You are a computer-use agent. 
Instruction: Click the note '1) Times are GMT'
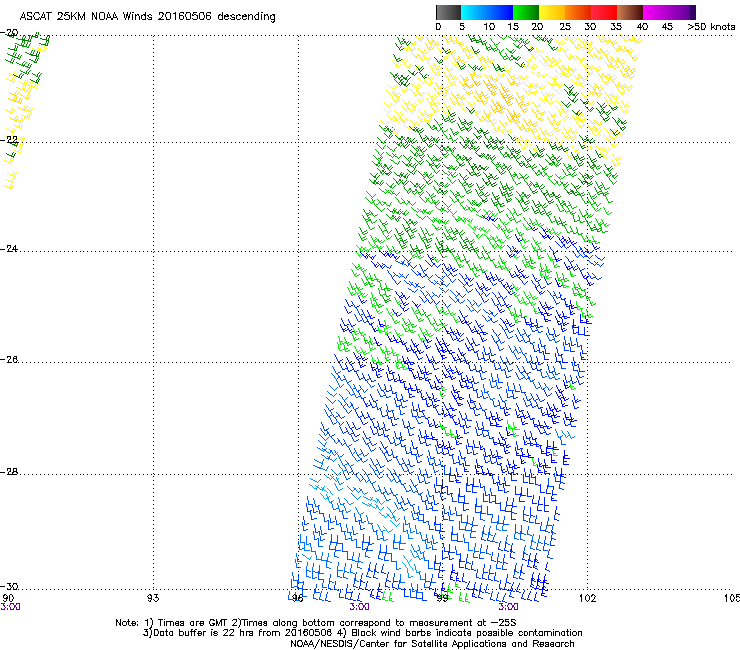188,623
